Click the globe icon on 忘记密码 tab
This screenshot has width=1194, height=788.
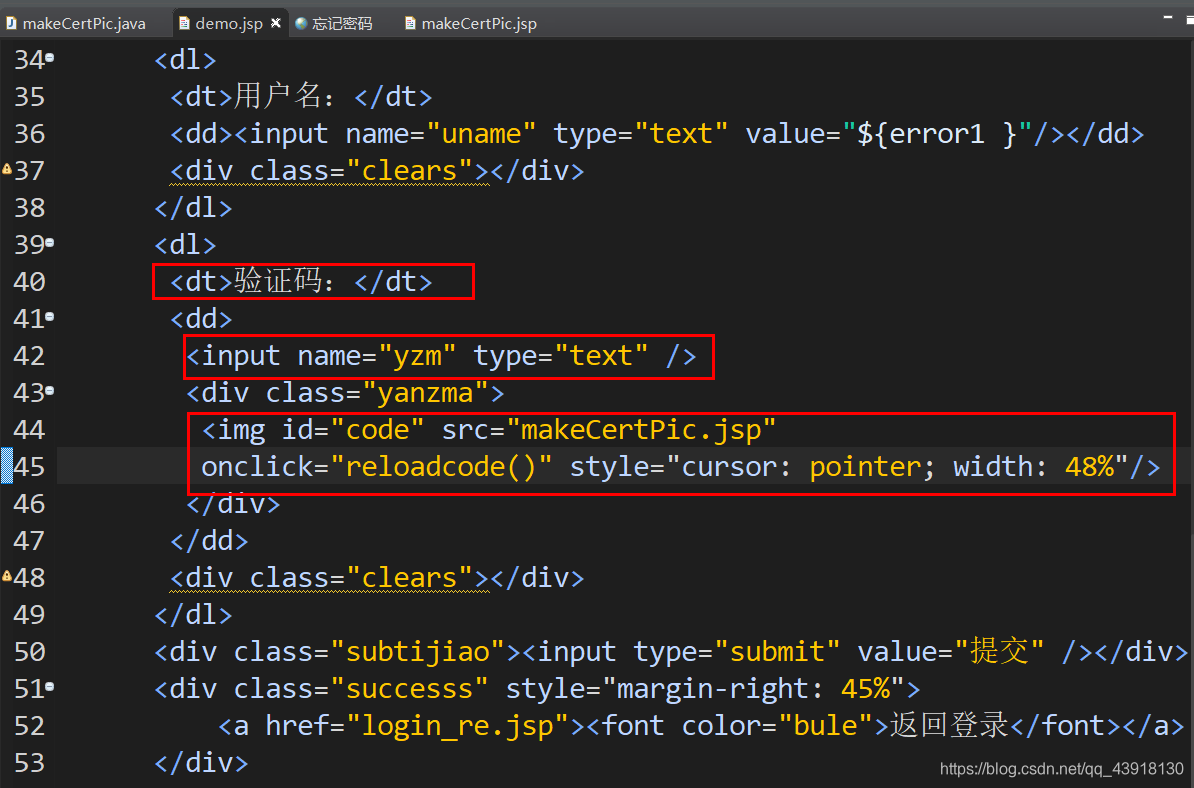click(x=301, y=24)
